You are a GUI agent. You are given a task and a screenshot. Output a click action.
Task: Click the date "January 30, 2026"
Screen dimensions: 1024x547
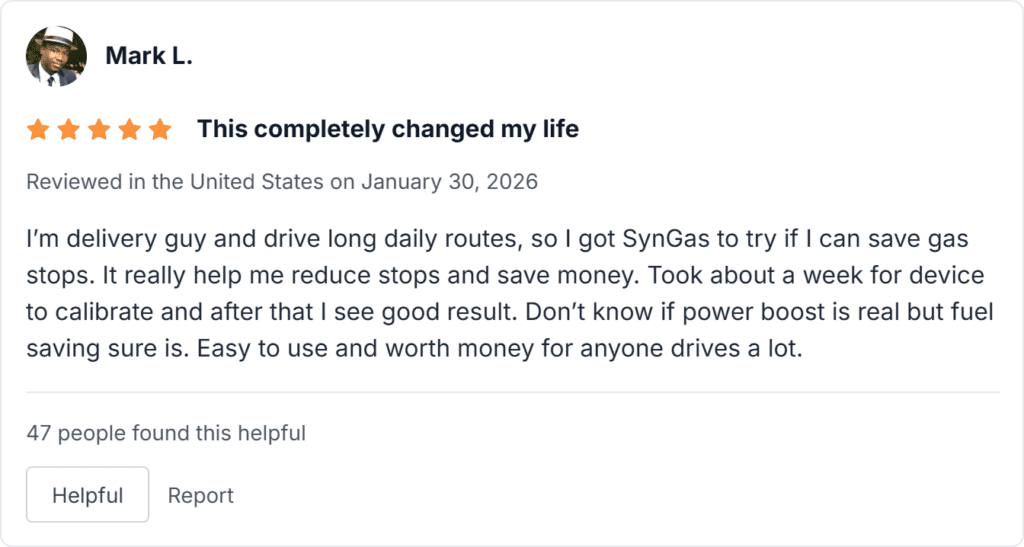coord(449,182)
